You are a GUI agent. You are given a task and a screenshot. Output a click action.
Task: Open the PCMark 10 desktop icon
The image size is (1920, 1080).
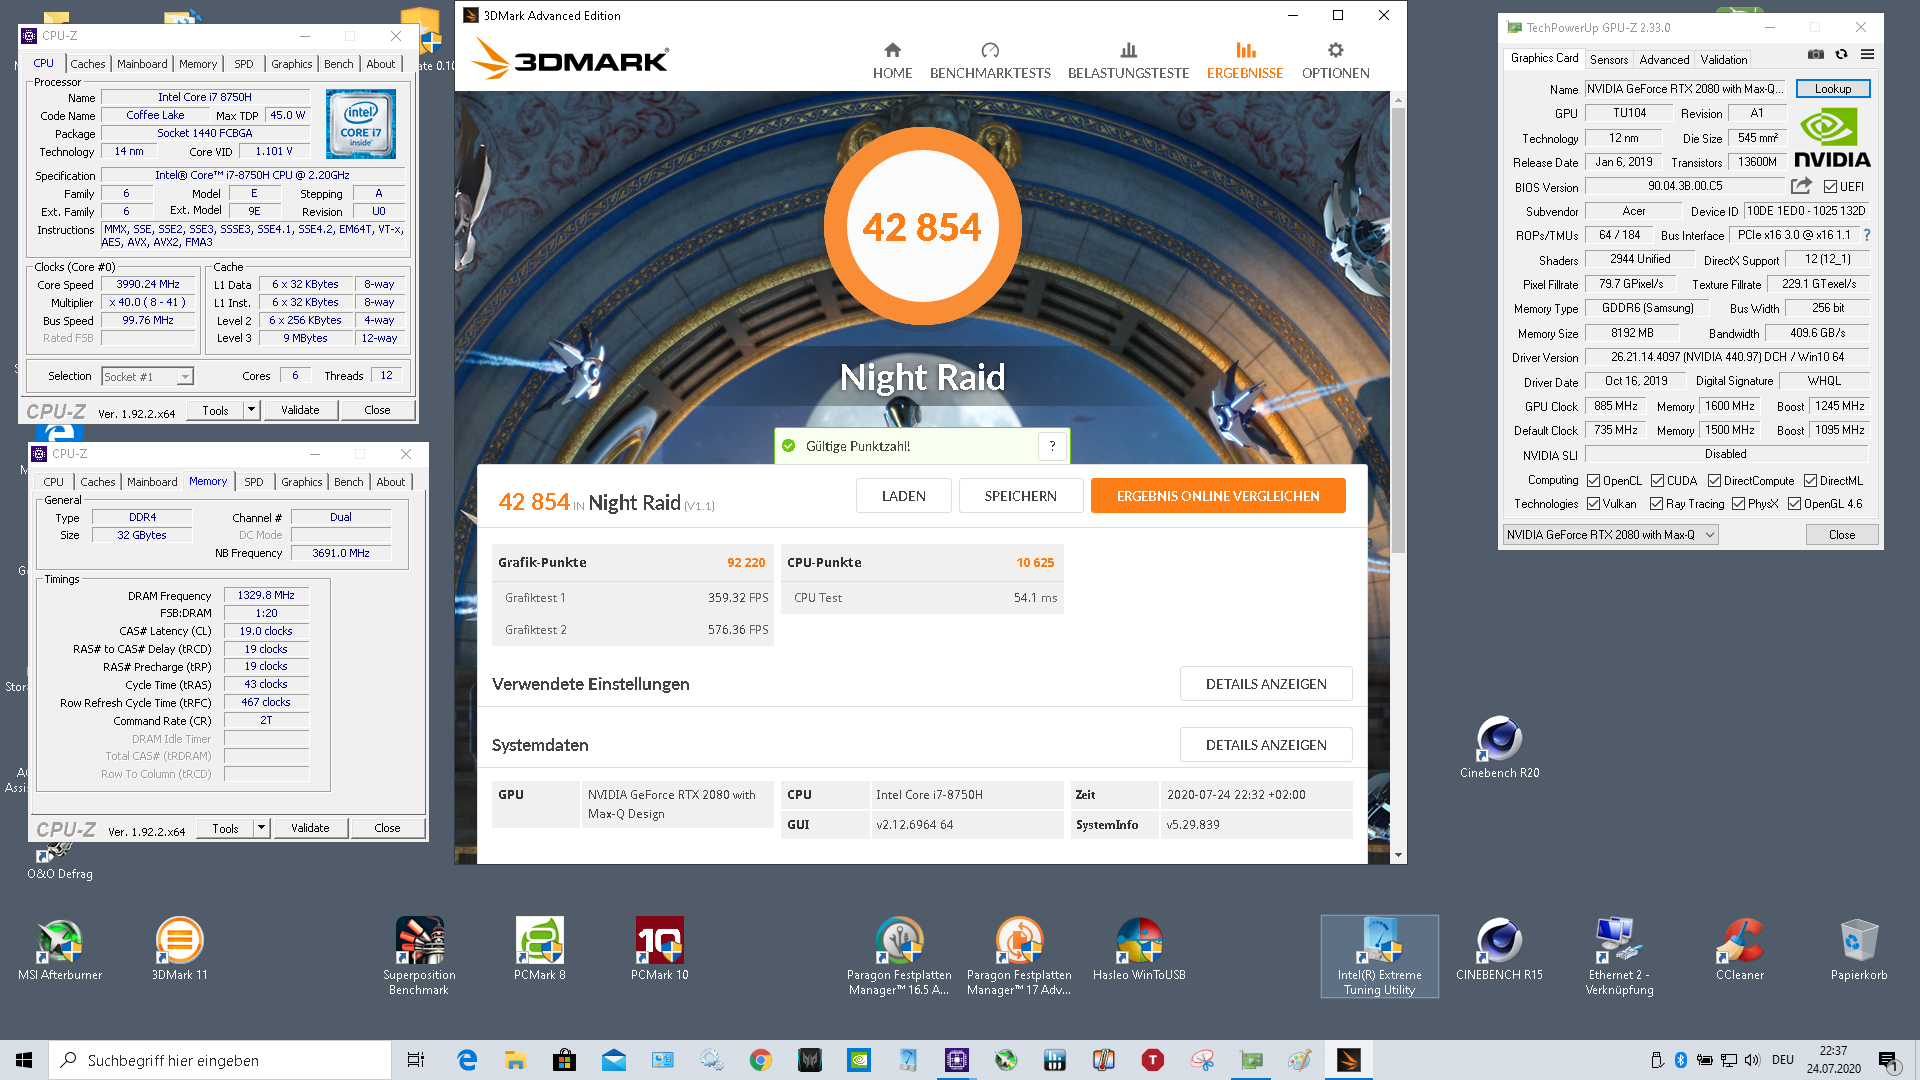660,950
